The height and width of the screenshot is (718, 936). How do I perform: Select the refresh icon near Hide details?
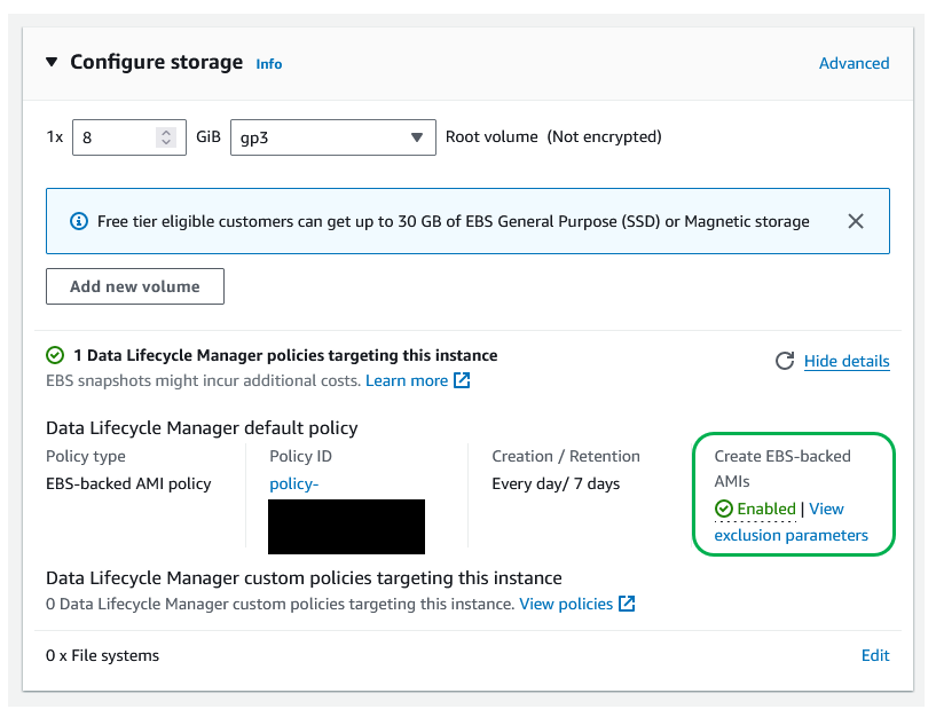click(x=785, y=361)
